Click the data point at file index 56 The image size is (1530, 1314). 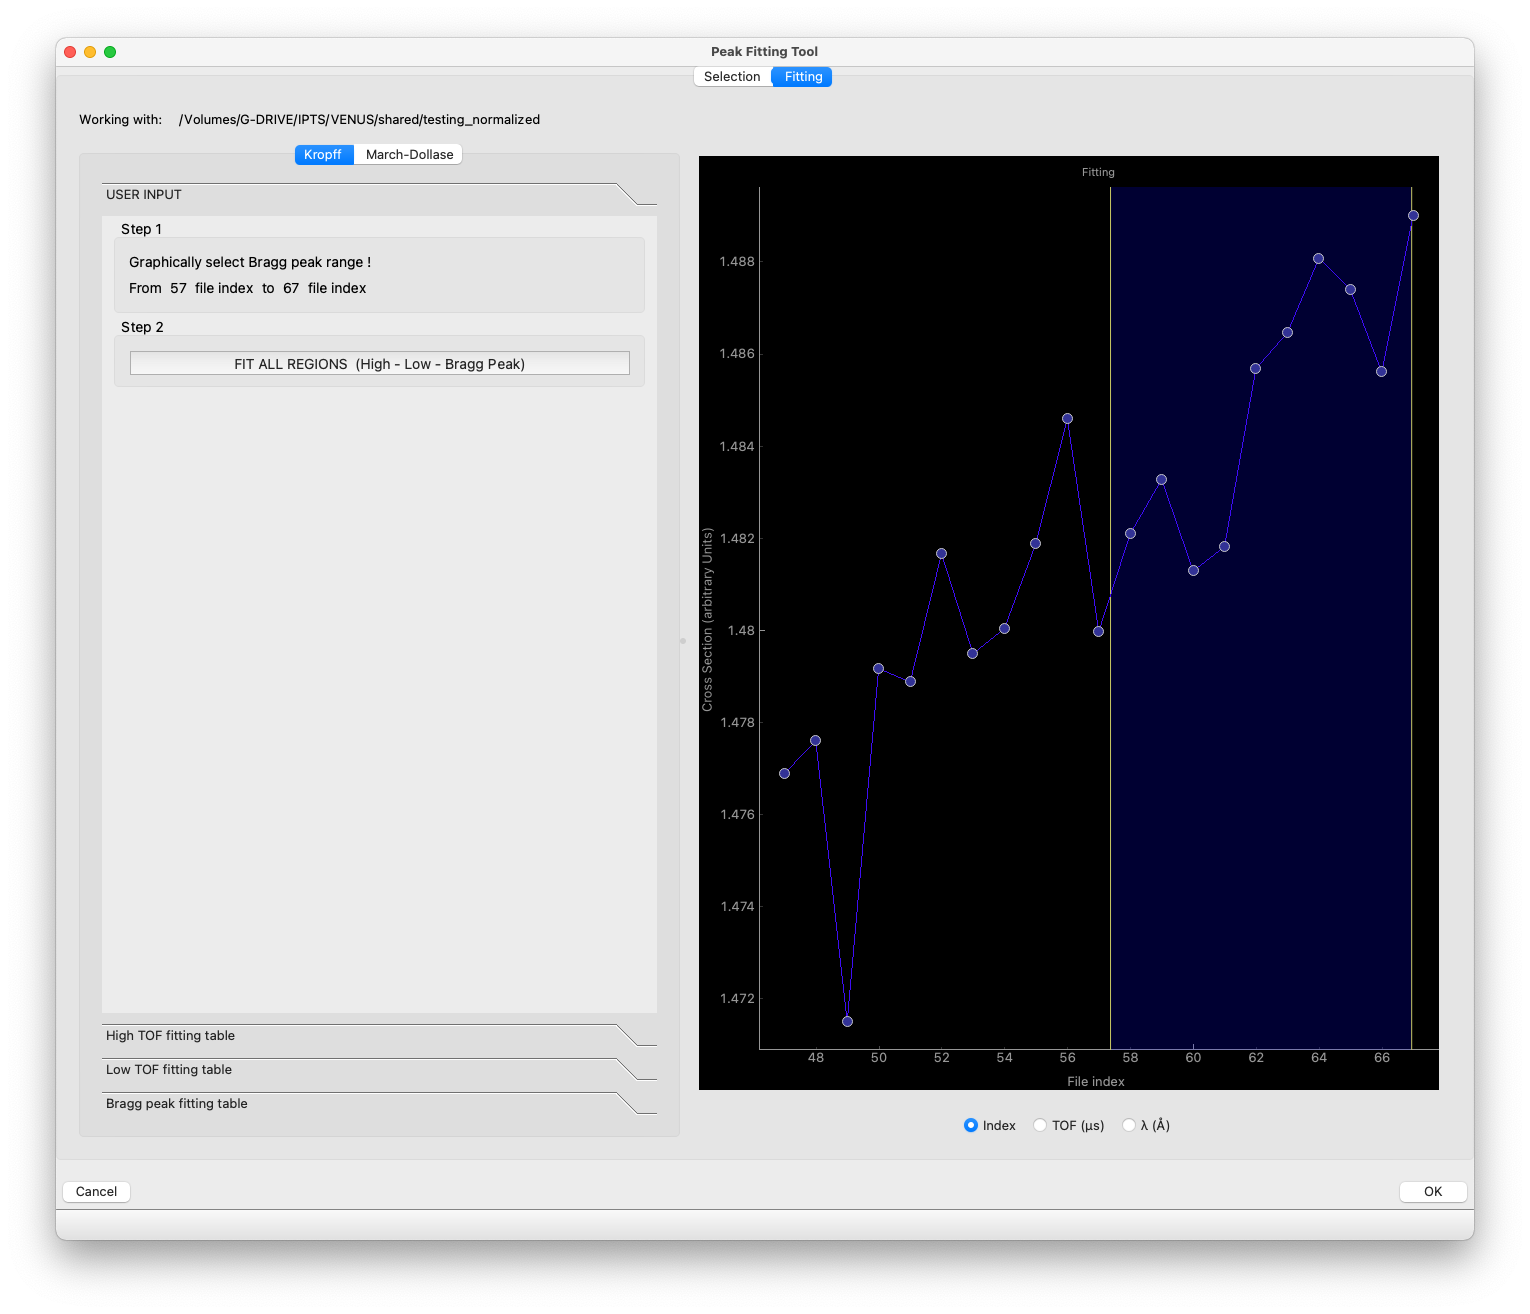pyautogui.click(x=1067, y=419)
